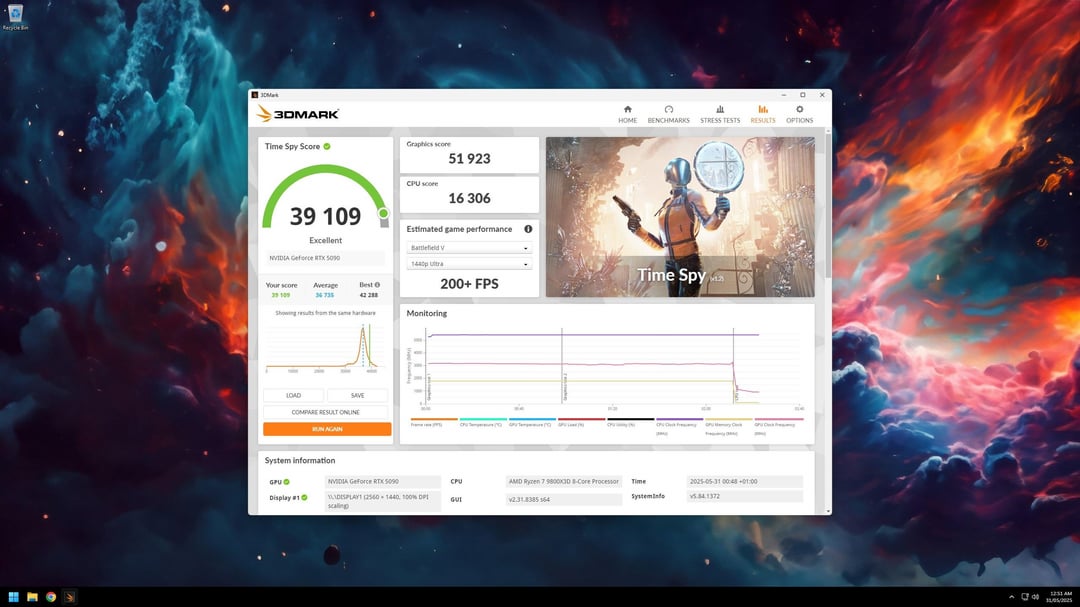Click the System information heading
Screen dimensions: 1080x607
tap(300, 460)
